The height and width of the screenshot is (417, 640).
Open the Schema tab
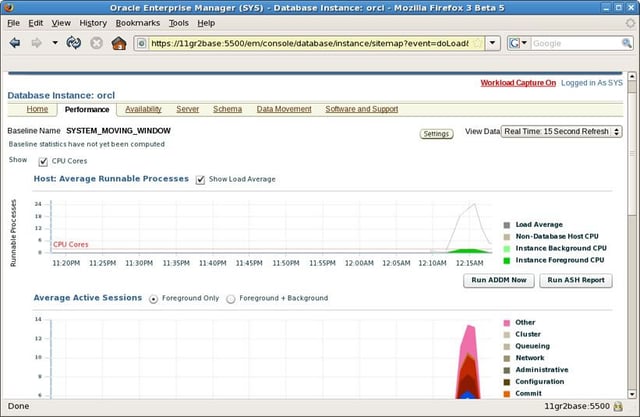coord(227,109)
